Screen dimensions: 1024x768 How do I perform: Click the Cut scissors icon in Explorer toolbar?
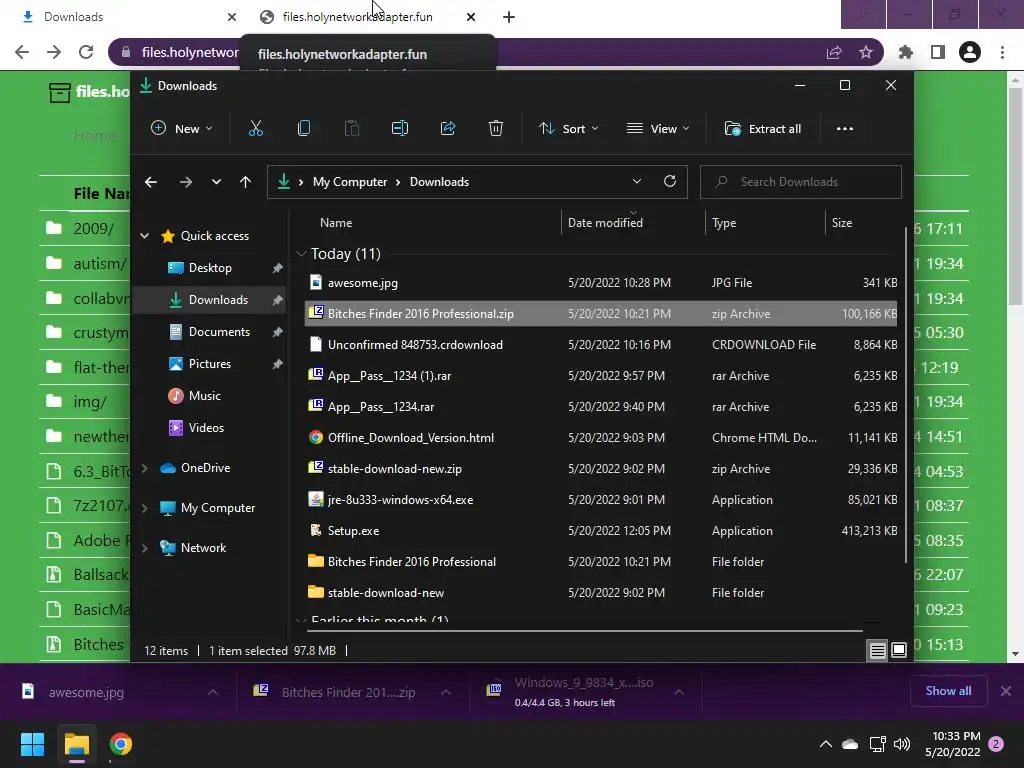(255, 129)
